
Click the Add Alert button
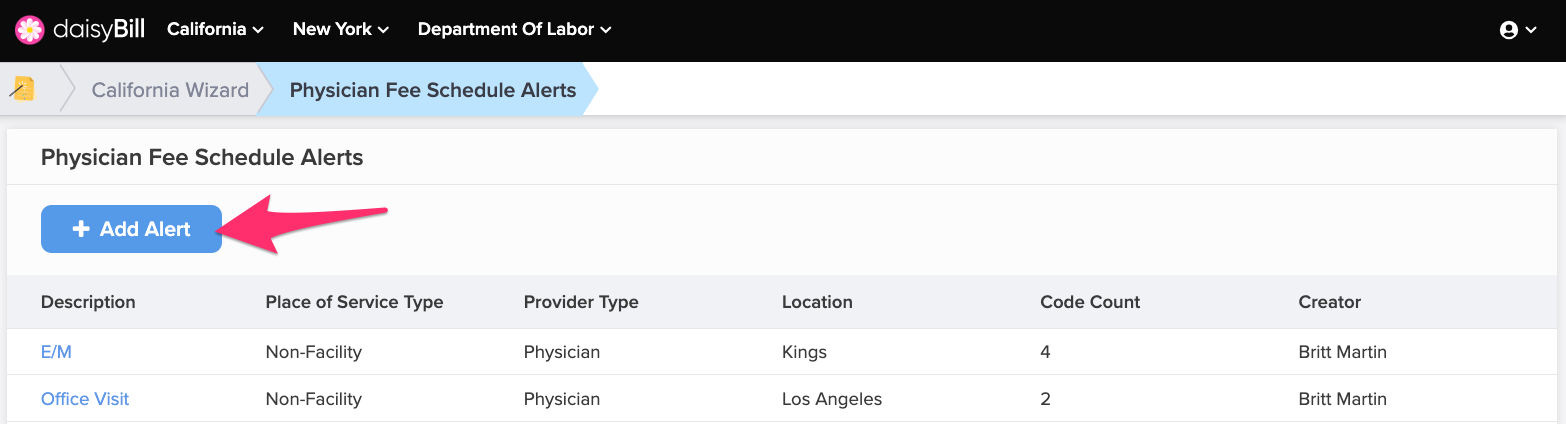pyautogui.click(x=131, y=229)
